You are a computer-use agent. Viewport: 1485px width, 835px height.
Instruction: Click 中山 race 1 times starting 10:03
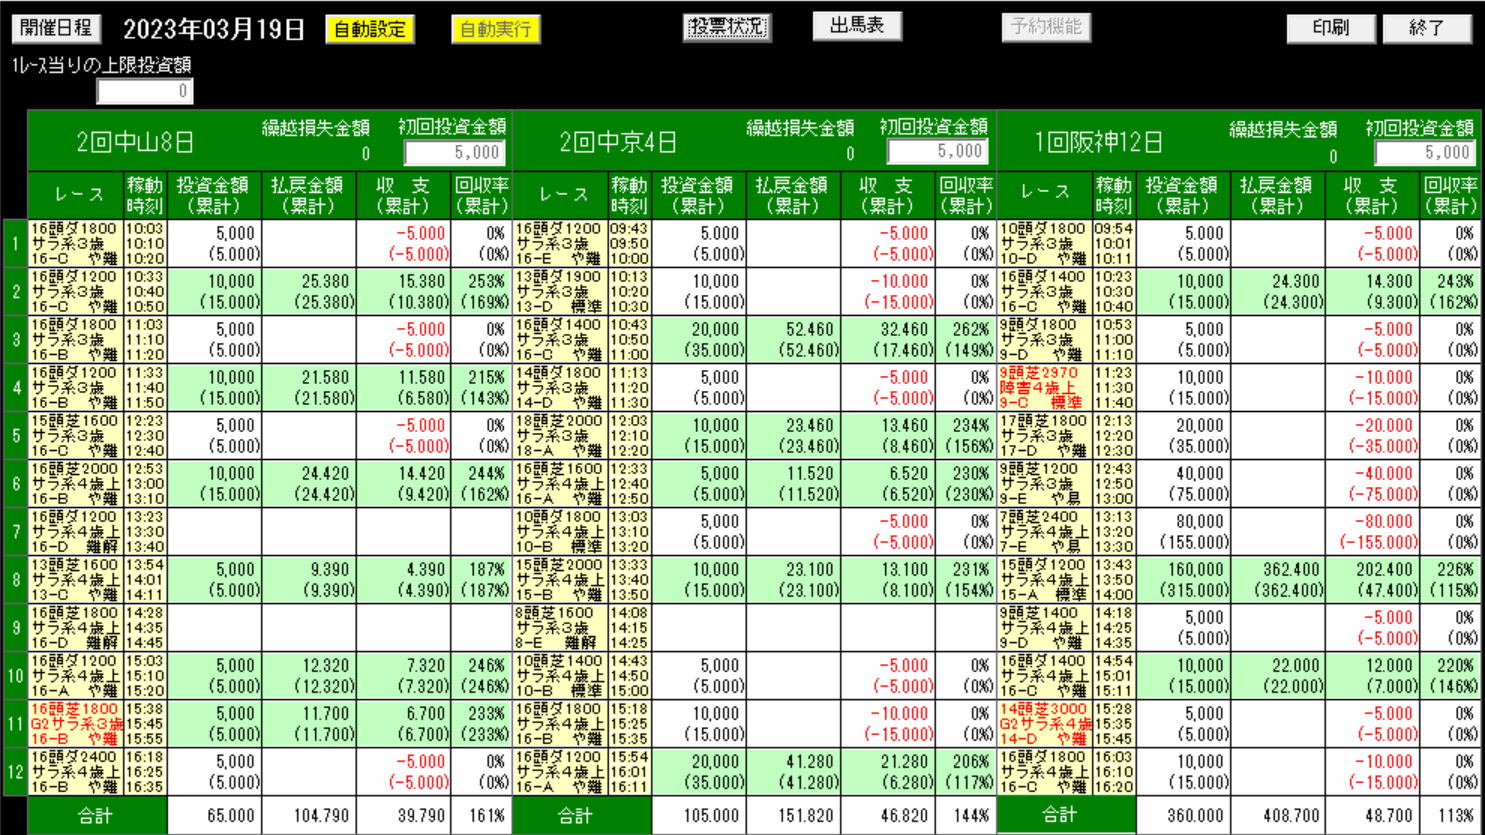click(145, 243)
